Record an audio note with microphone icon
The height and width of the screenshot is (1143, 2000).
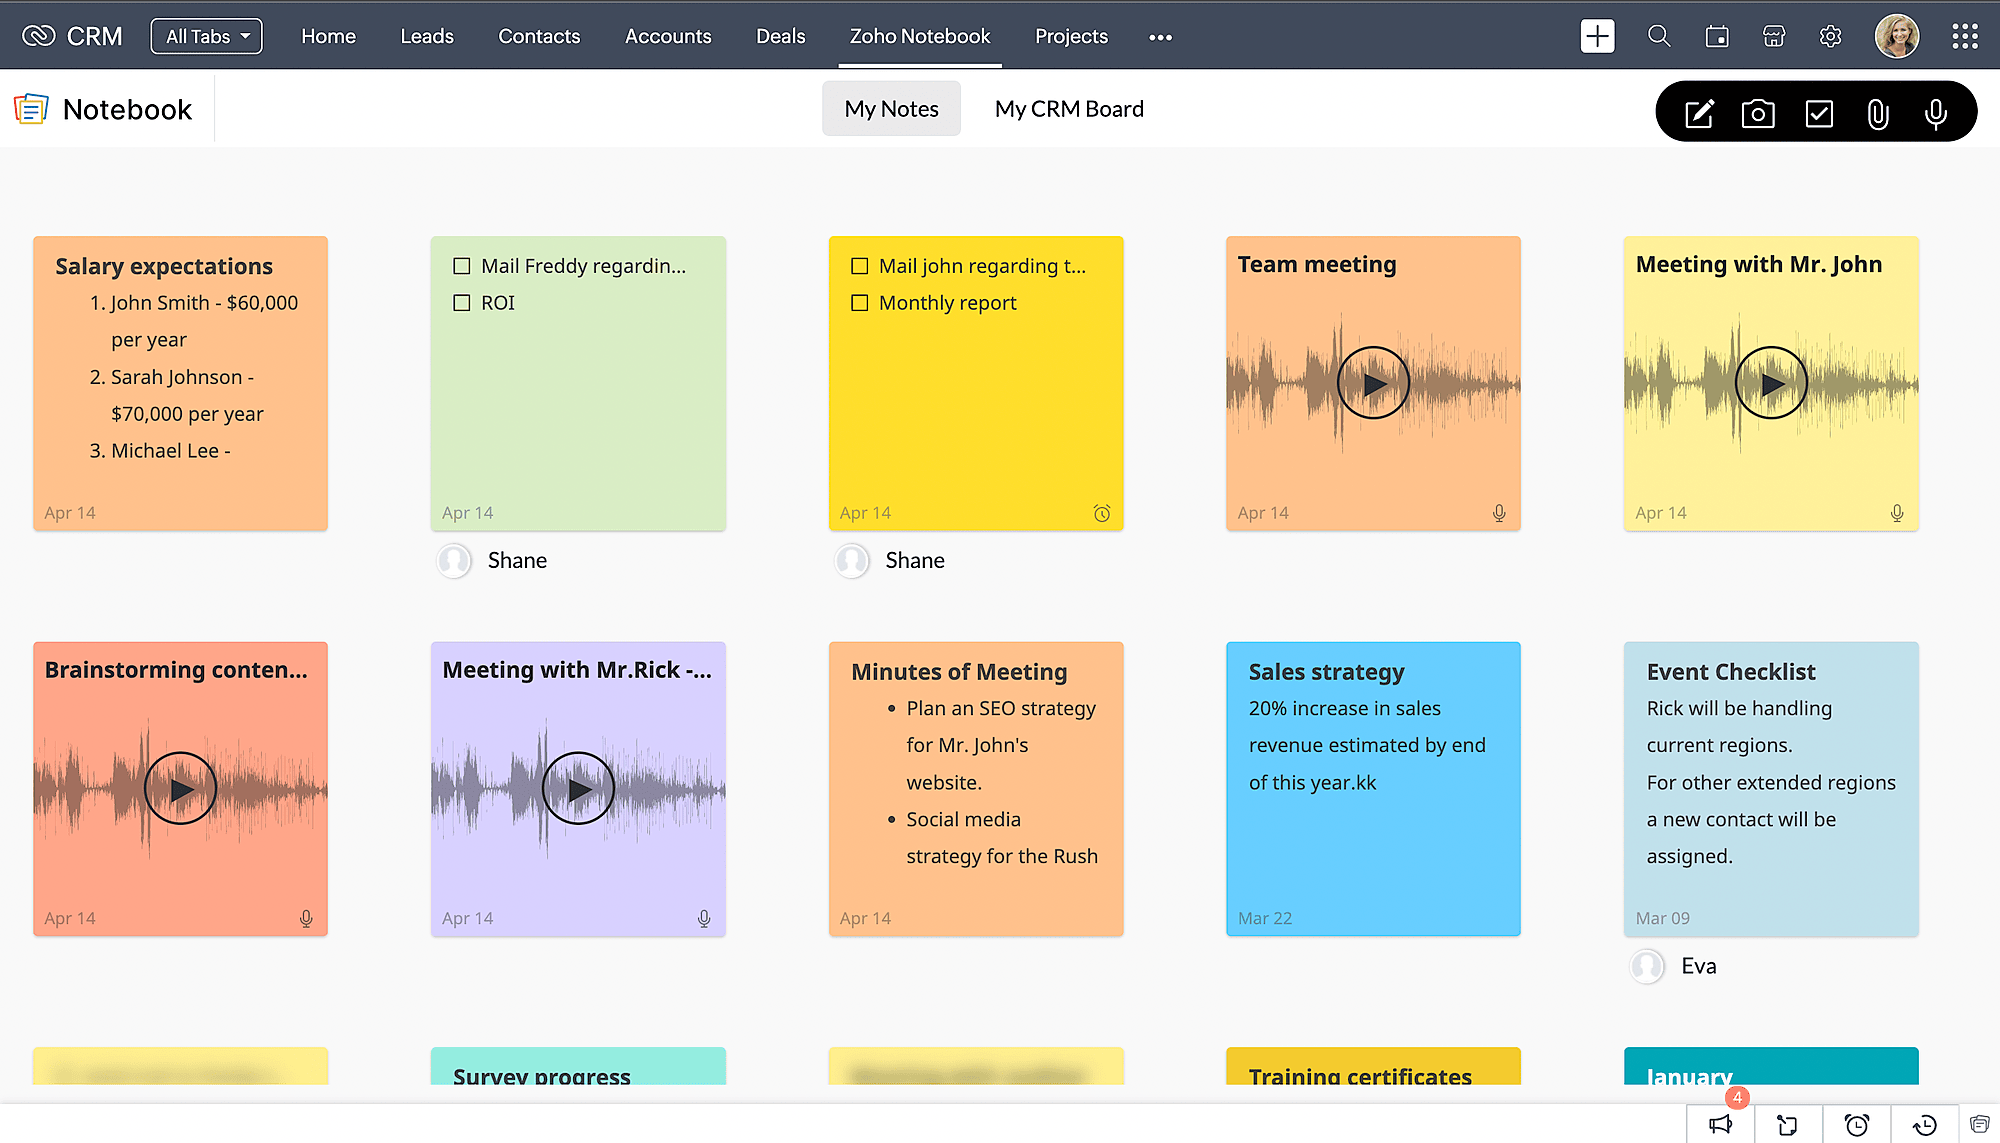[1935, 114]
